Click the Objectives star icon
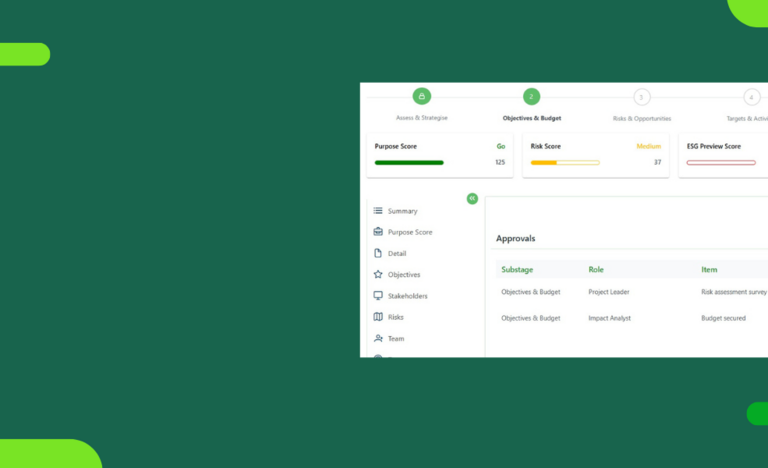This screenshot has height=468, width=768. [x=378, y=274]
